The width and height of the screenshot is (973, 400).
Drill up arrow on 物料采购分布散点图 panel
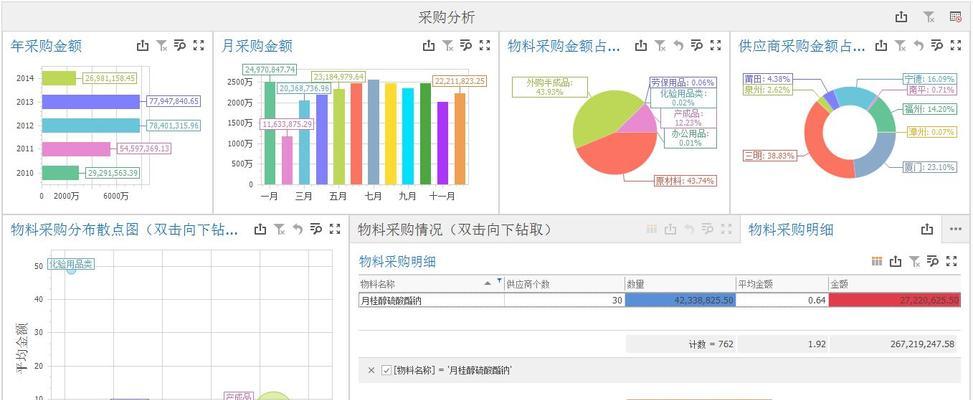pyautogui.click(x=298, y=229)
